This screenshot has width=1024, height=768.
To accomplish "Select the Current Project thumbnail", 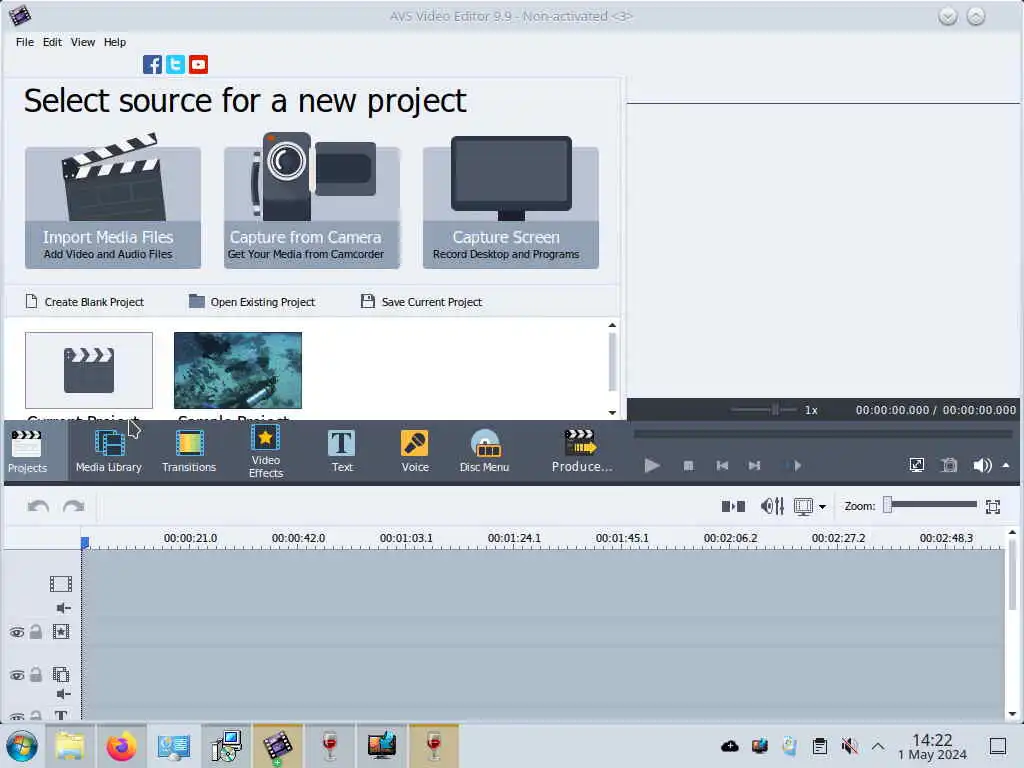I will click(89, 370).
